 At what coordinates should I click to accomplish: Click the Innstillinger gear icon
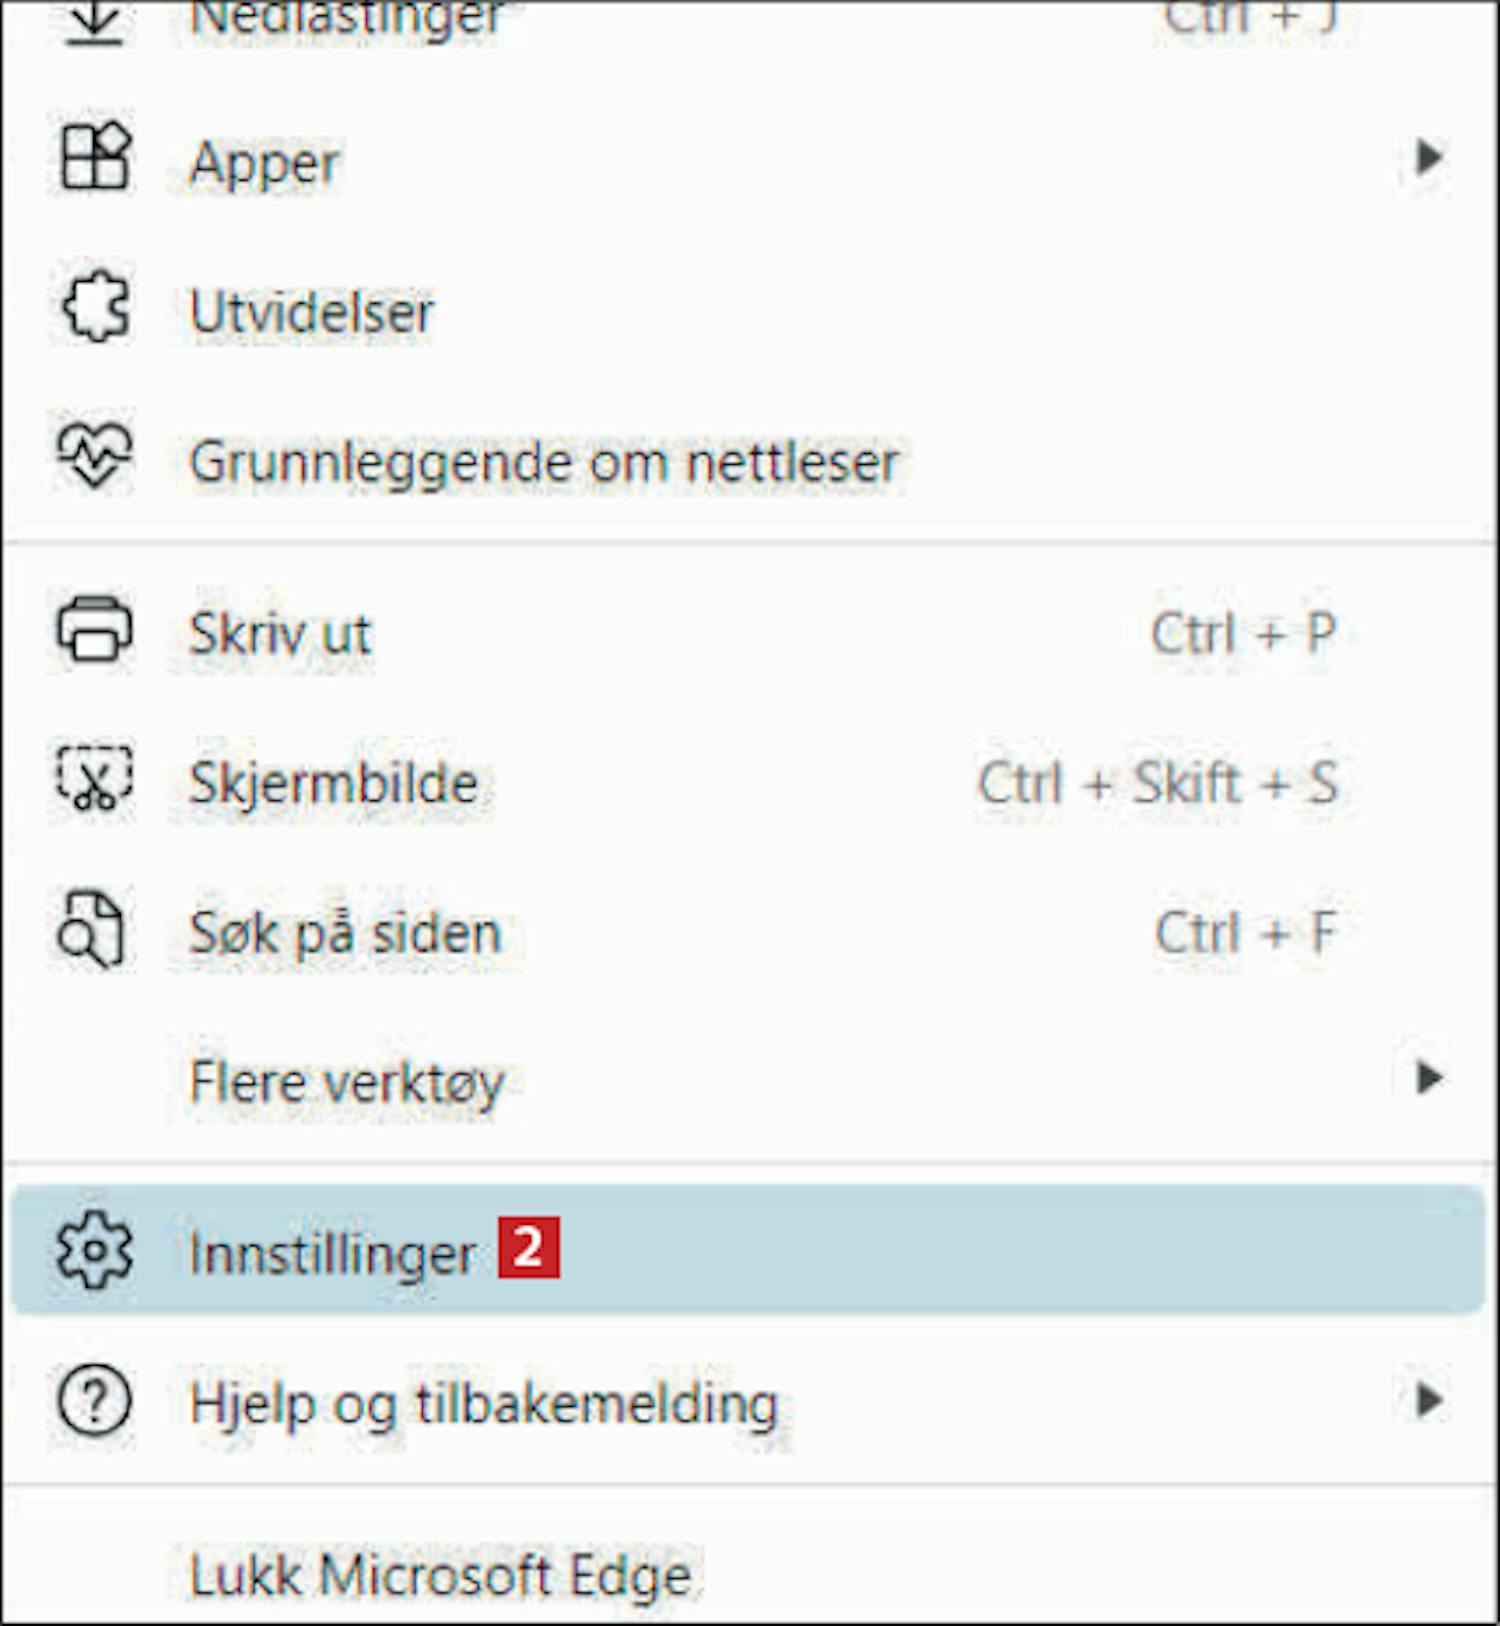pos(95,1250)
